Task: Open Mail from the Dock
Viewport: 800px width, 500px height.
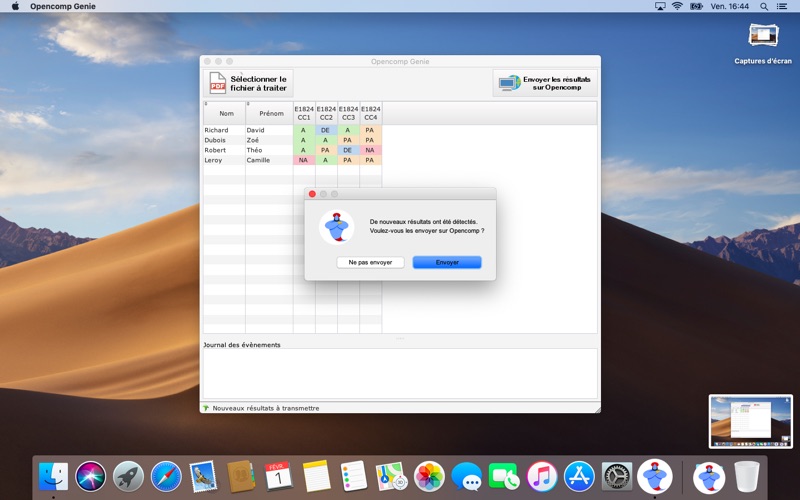Action: (x=203, y=477)
